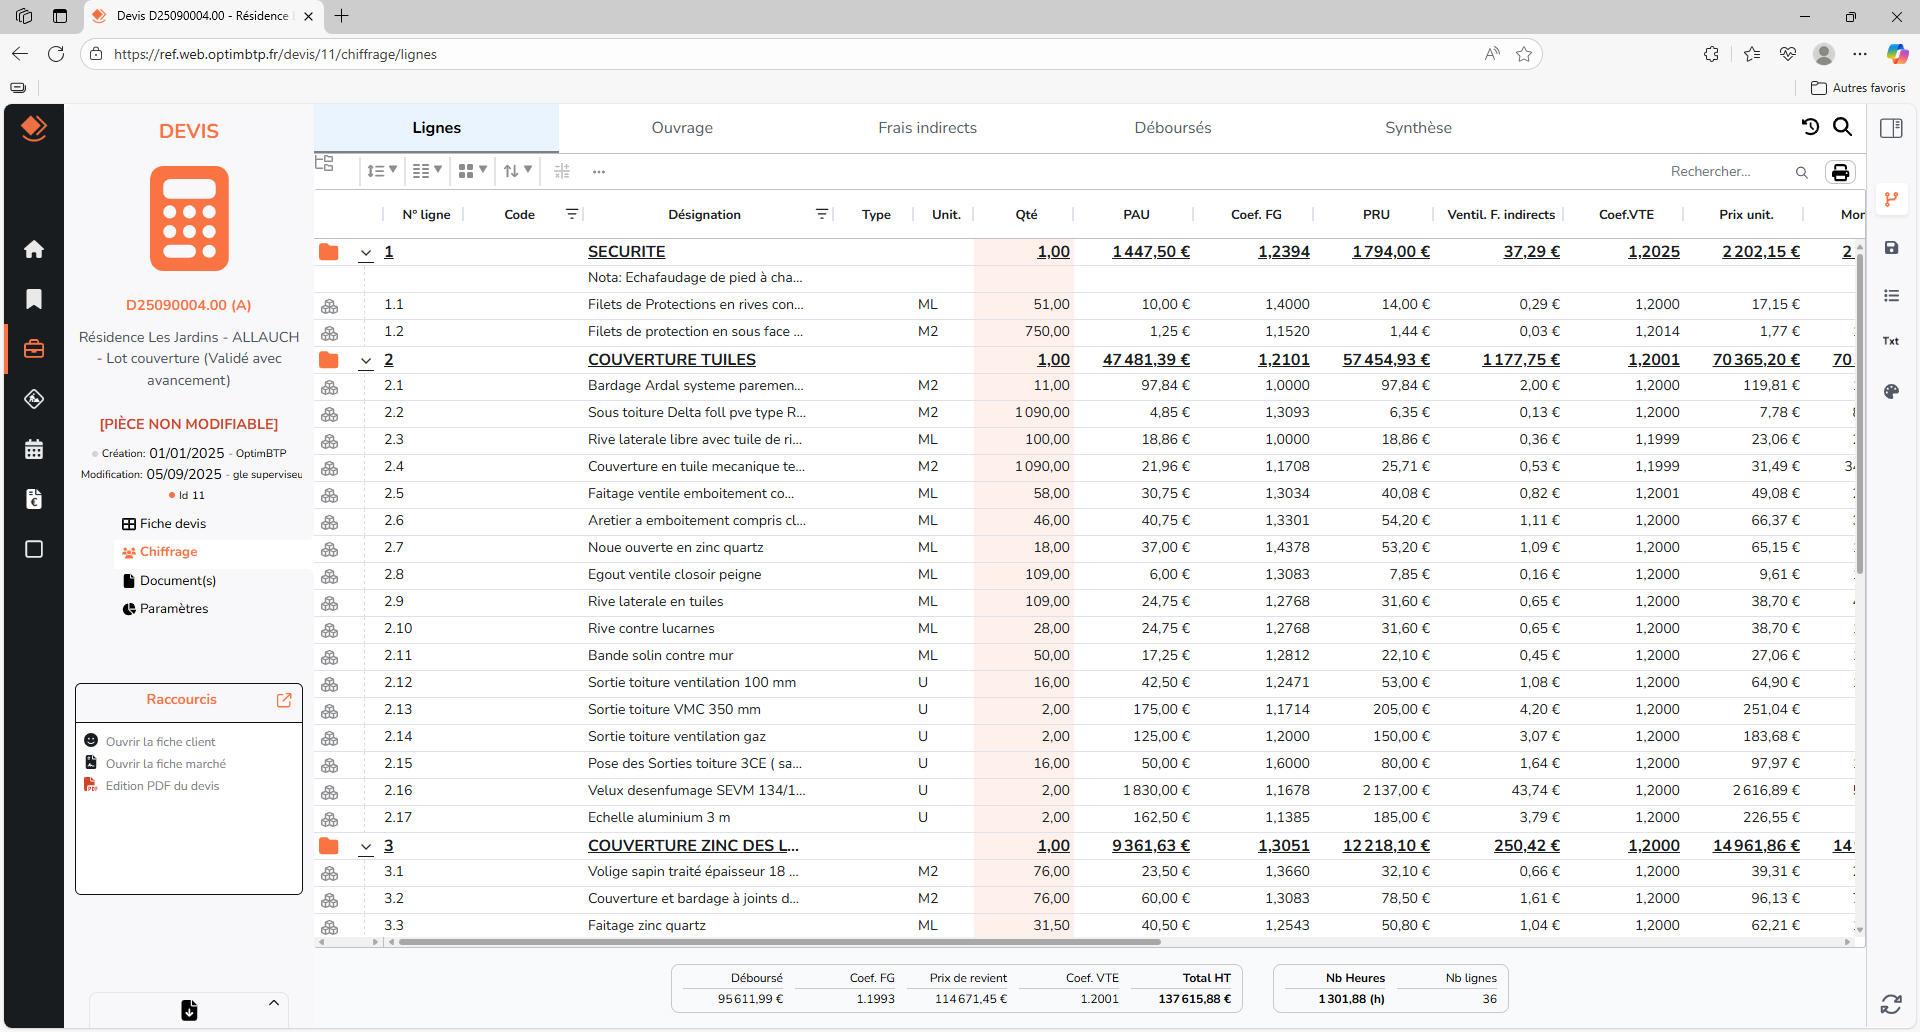Viewport: 1920px width, 1032px height.
Task: Select the save (floppy disk) icon in right sidebar
Action: 1891,248
